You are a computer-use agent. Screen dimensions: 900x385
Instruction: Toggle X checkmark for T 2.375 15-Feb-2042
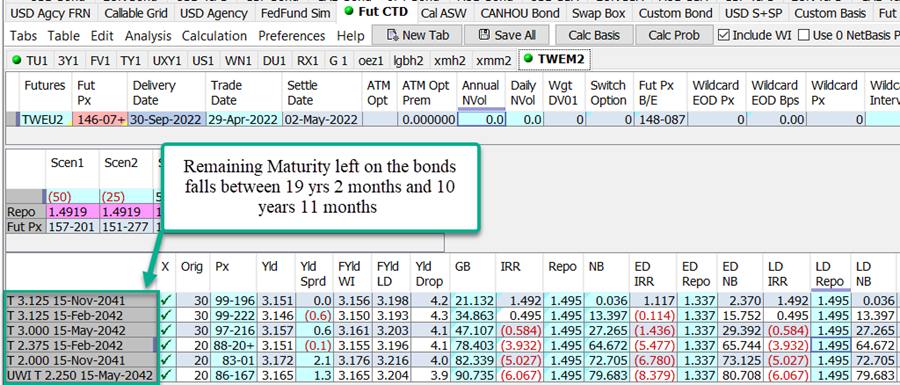(166, 345)
